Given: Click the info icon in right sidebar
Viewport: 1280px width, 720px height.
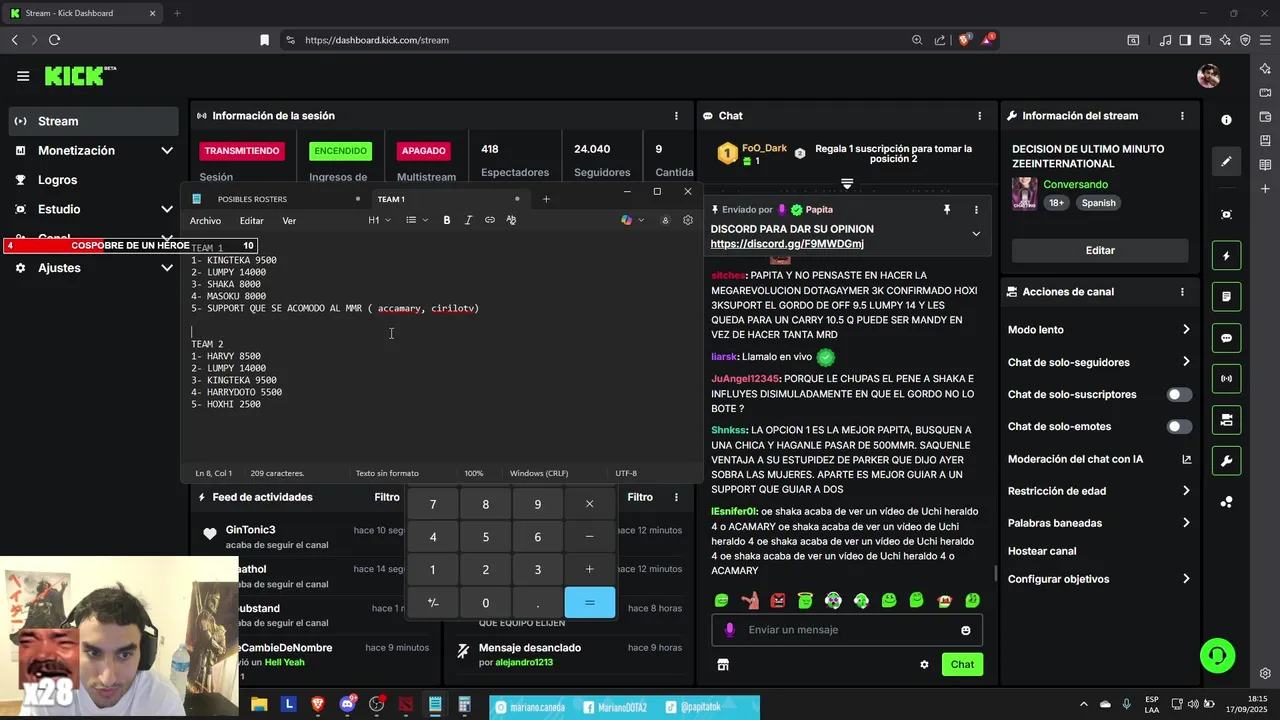Looking at the screenshot, I should [x=1227, y=120].
